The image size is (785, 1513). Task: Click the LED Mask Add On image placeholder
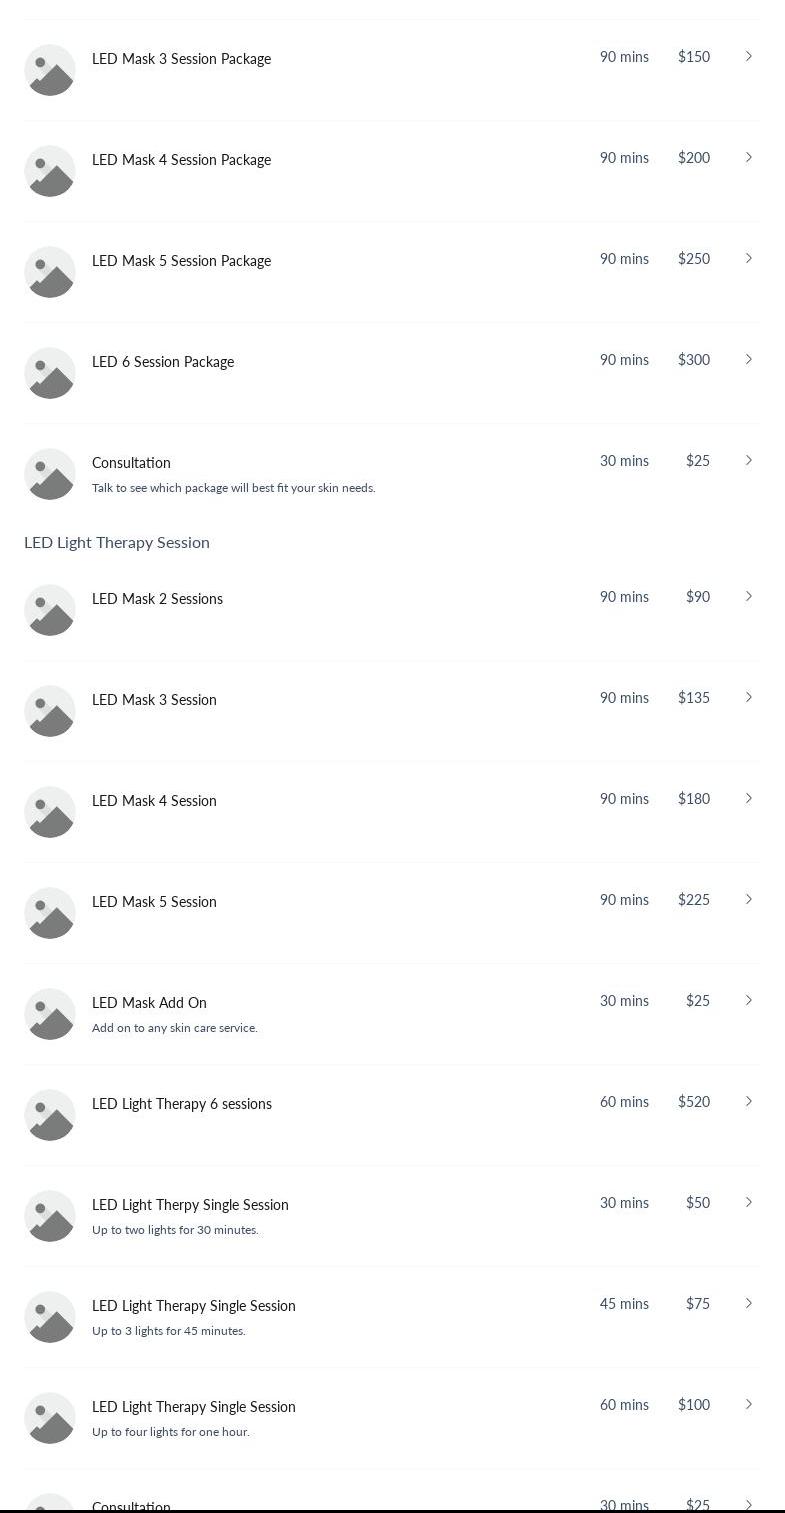50,1014
